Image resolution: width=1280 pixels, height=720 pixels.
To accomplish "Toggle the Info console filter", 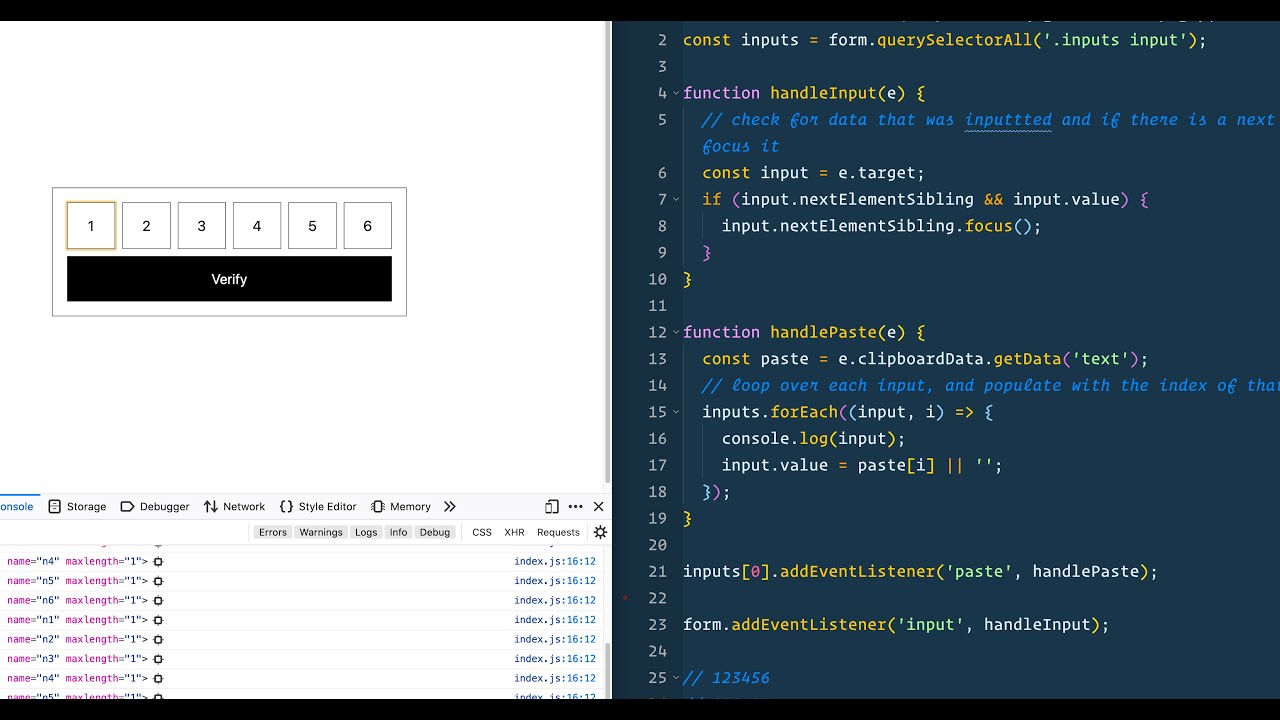I will pos(399,532).
